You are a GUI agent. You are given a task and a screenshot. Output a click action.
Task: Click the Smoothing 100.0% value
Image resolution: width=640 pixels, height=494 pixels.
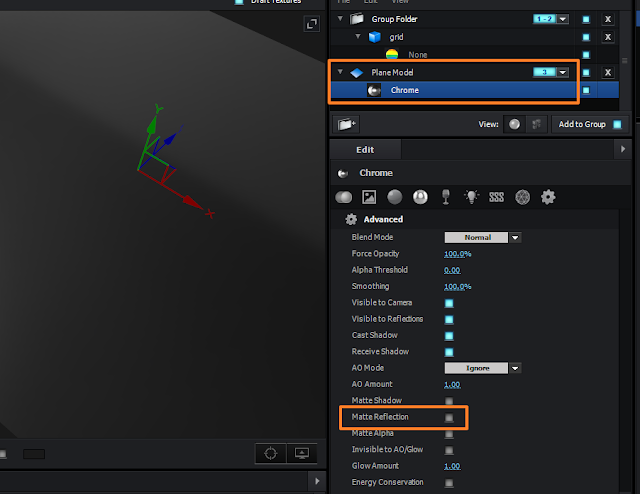pyautogui.click(x=458, y=287)
